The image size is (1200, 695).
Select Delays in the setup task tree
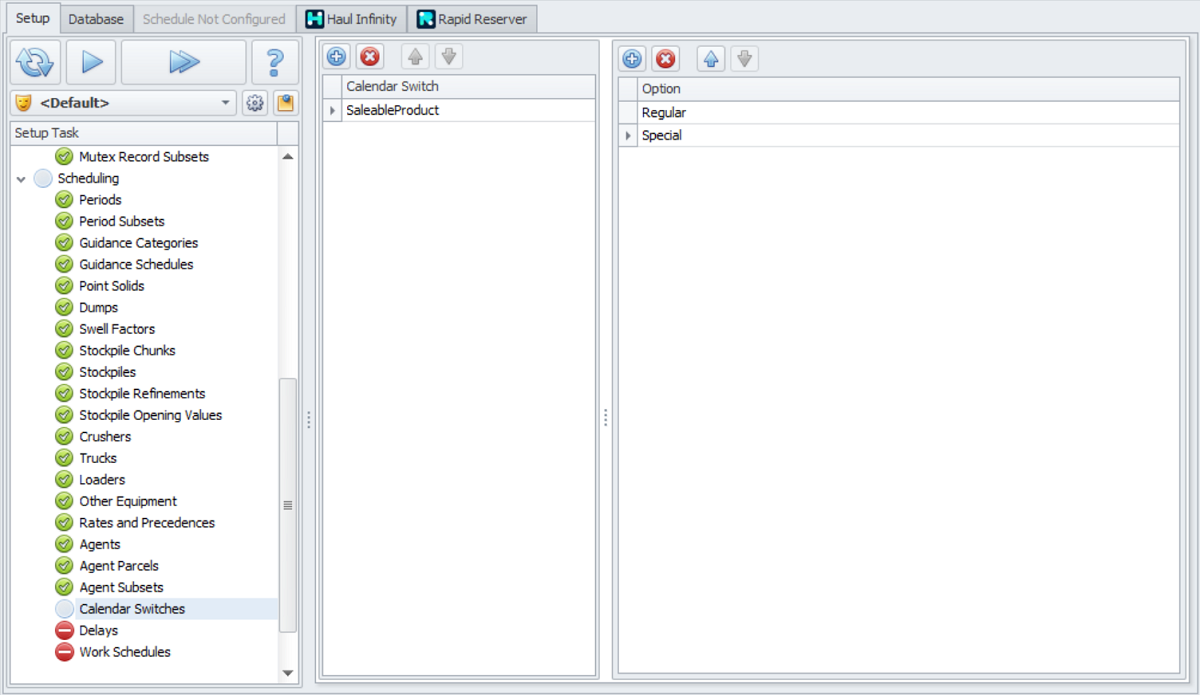98,630
